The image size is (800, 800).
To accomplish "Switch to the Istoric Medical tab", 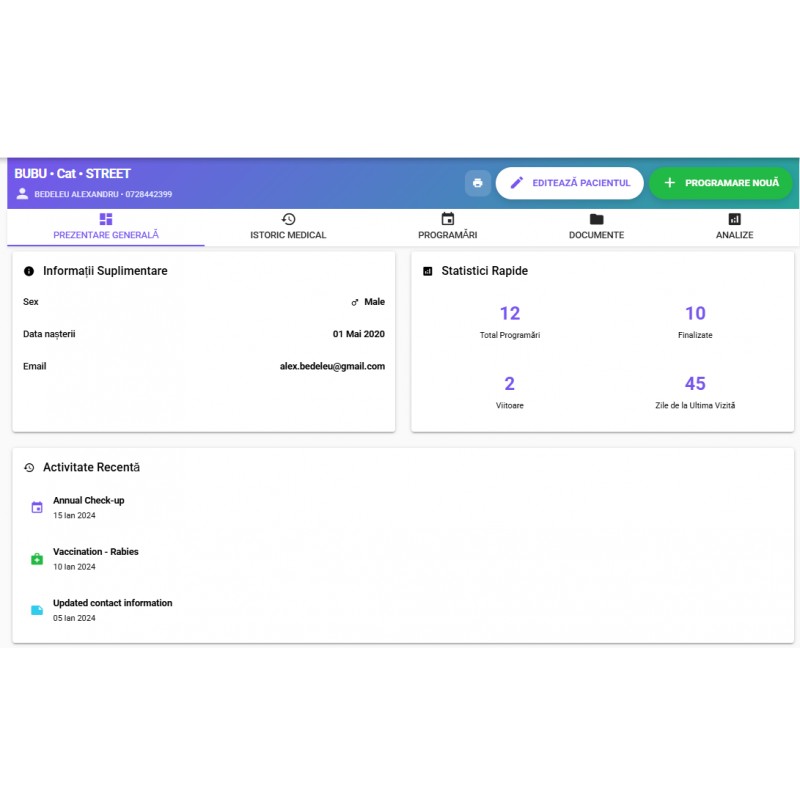I will pyautogui.click(x=288, y=227).
